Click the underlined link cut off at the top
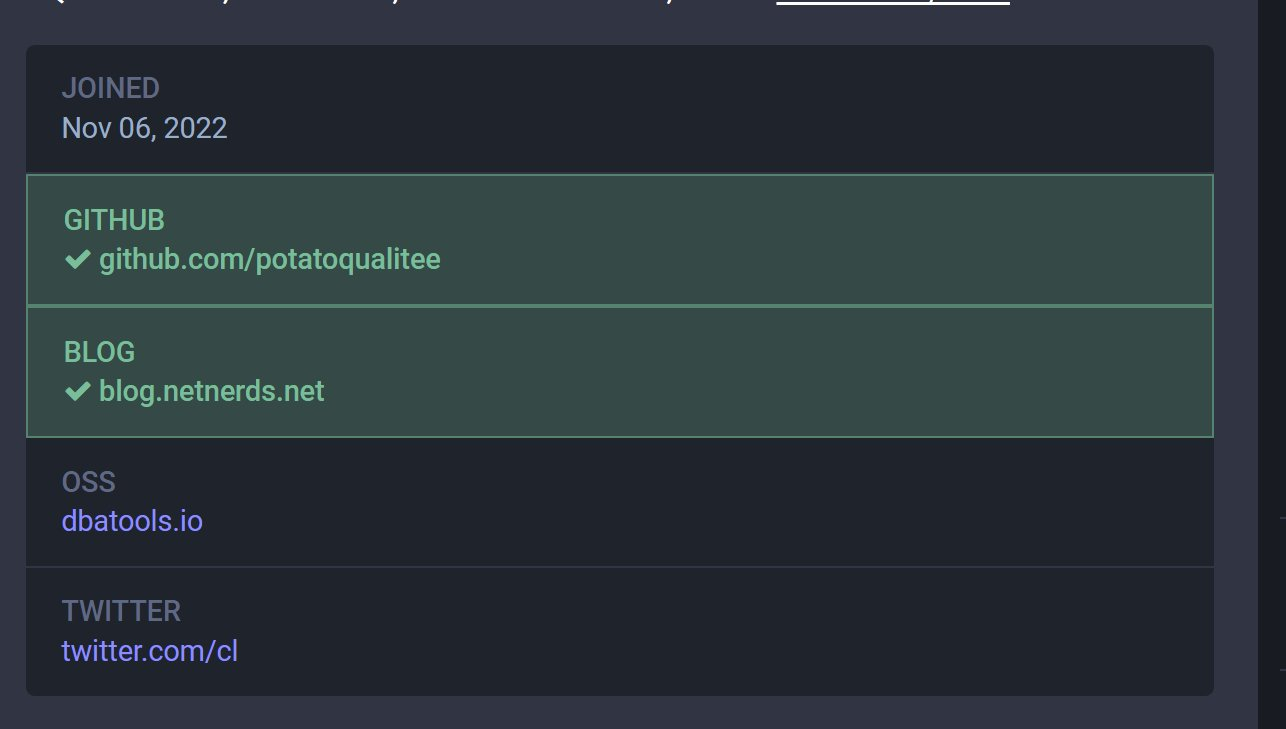 point(893,3)
